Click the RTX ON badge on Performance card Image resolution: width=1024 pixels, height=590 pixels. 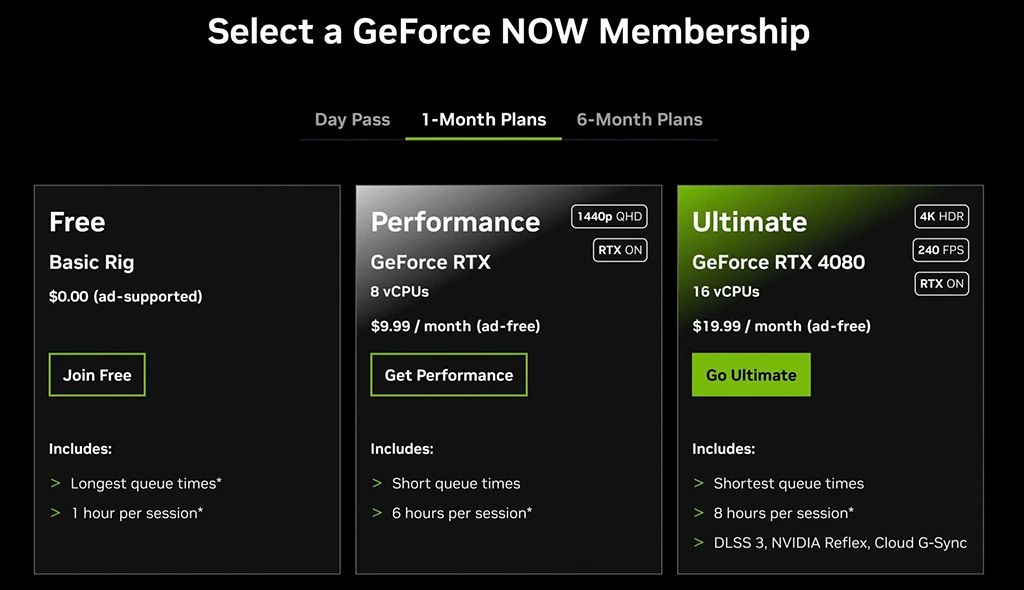[x=619, y=250]
